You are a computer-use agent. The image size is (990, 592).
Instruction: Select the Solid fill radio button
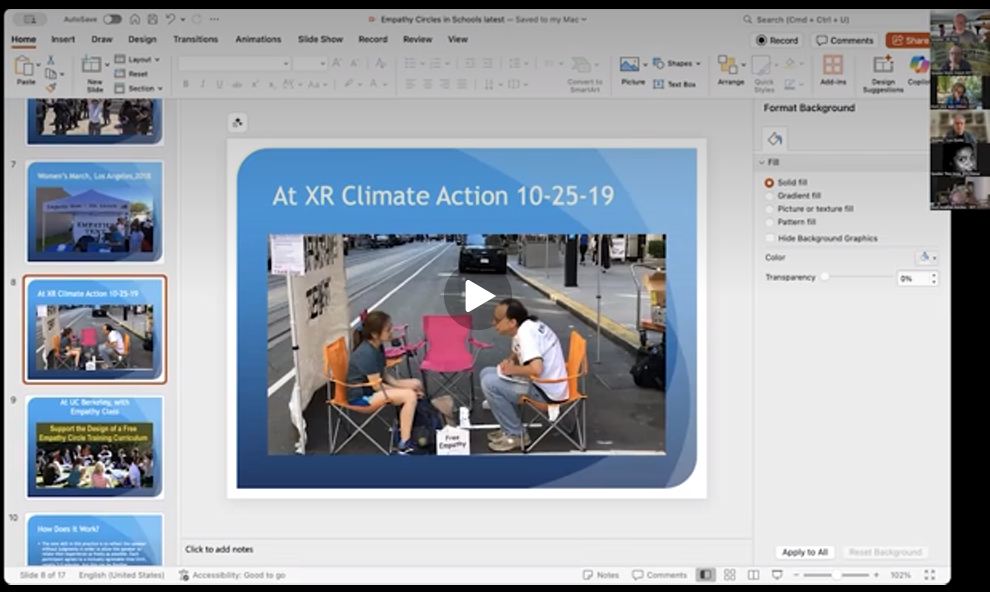point(769,183)
